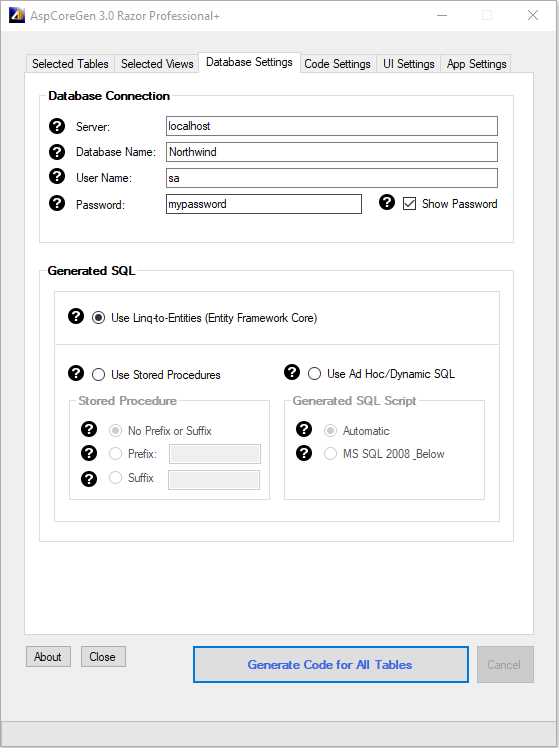Choose the Suffix radio option
Viewport: 559px width, 748px height.
pos(115,478)
